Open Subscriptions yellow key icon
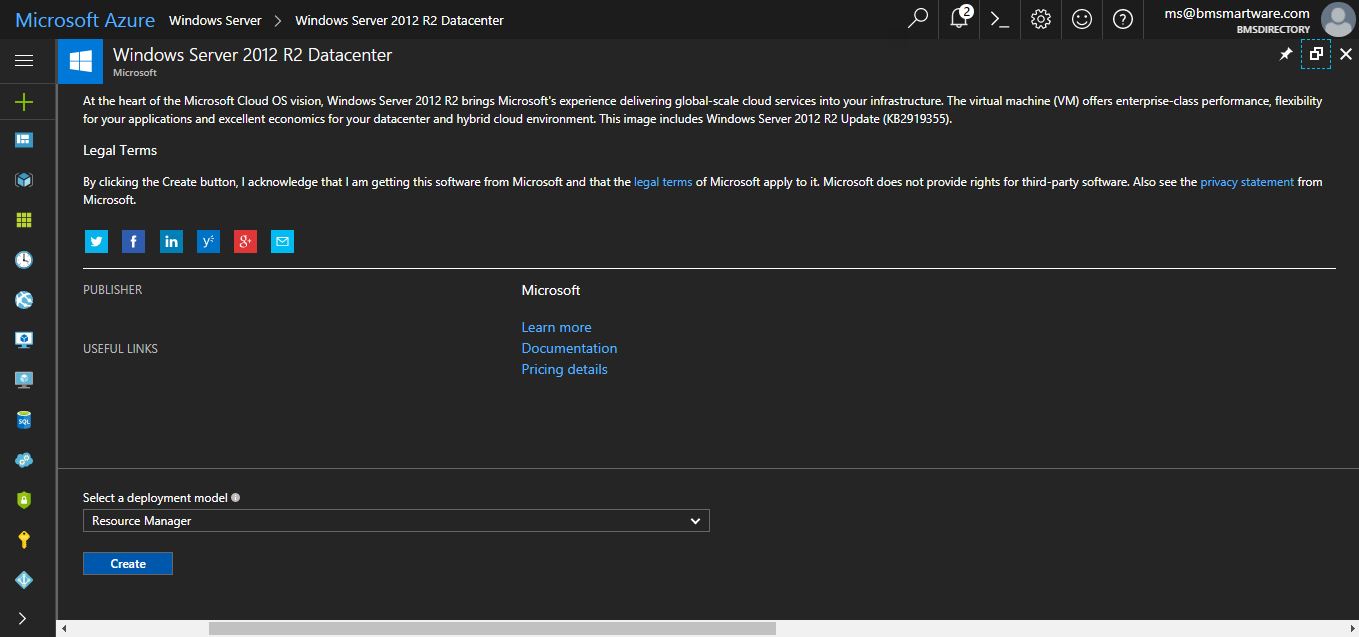1359x637 pixels. 24,540
